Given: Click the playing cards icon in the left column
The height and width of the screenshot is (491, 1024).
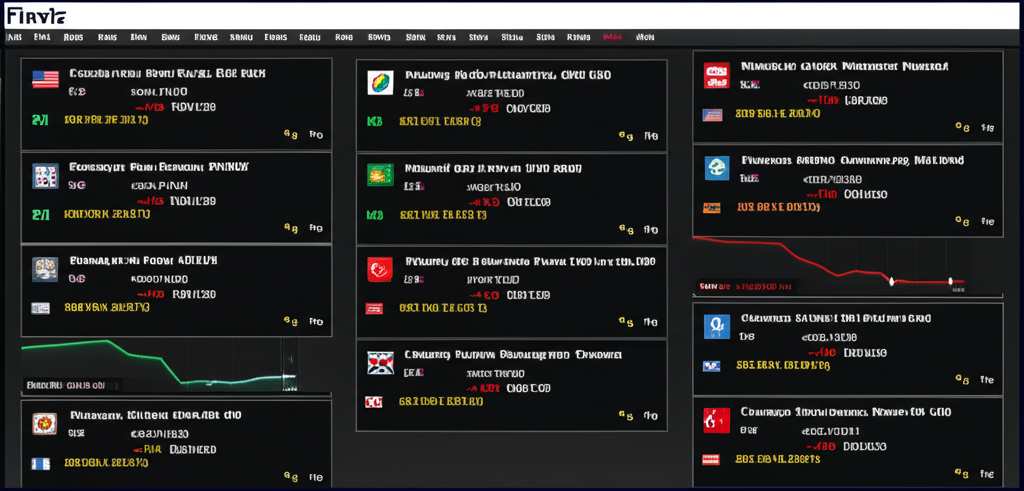Looking at the screenshot, I should click(x=45, y=176).
